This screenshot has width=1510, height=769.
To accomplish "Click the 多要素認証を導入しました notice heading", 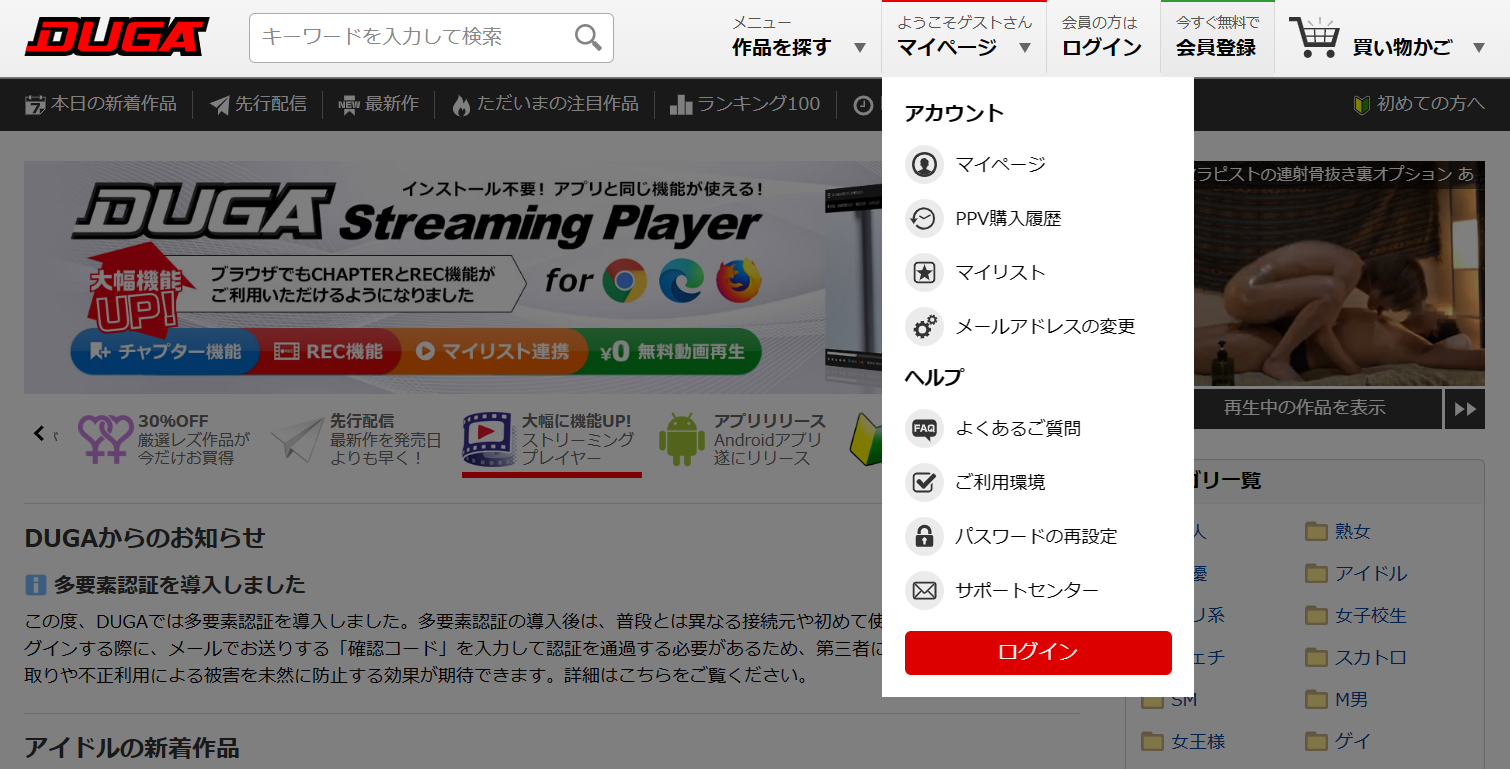I will tap(179, 585).
